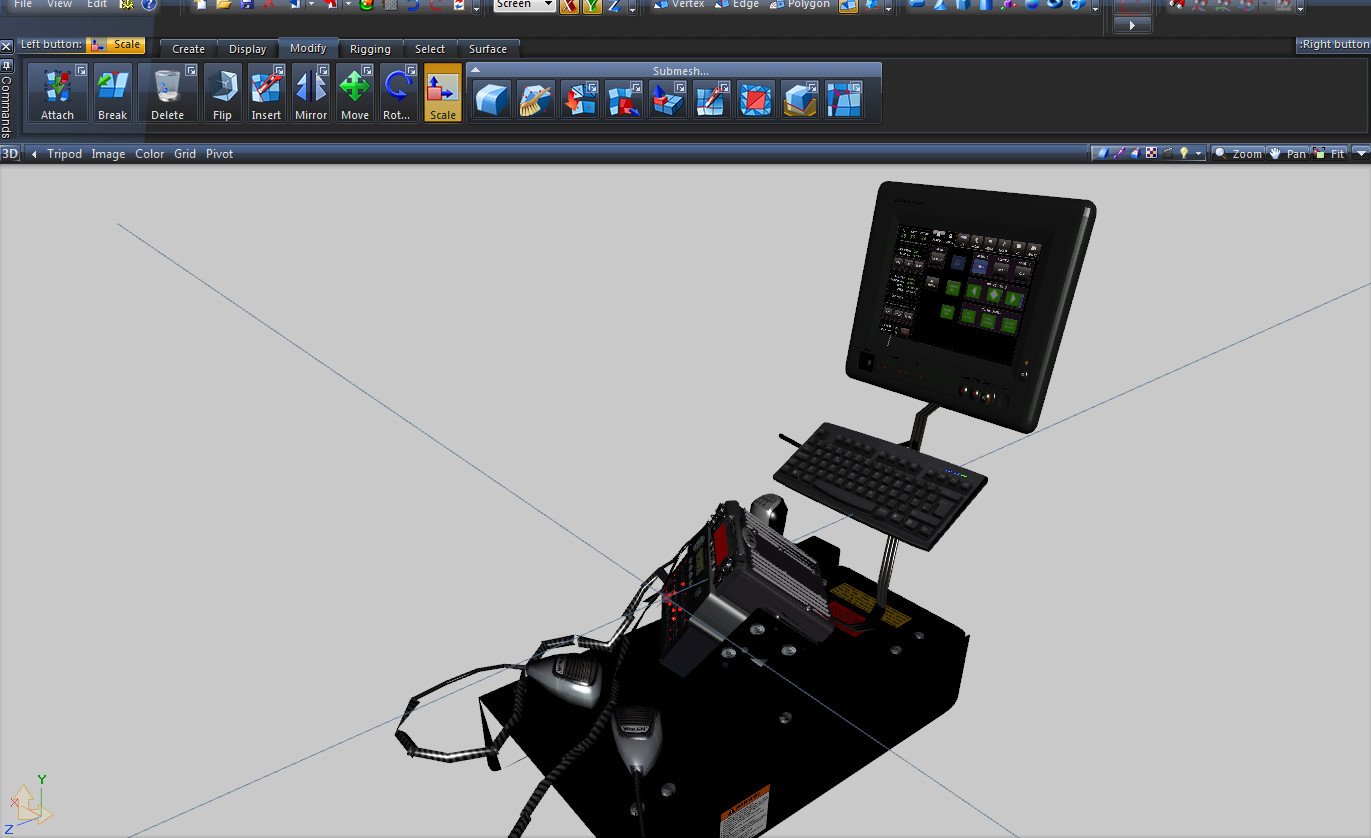The height and width of the screenshot is (838, 1371).
Task: Open the viewport Color menu
Action: click(x=150, y=154)
